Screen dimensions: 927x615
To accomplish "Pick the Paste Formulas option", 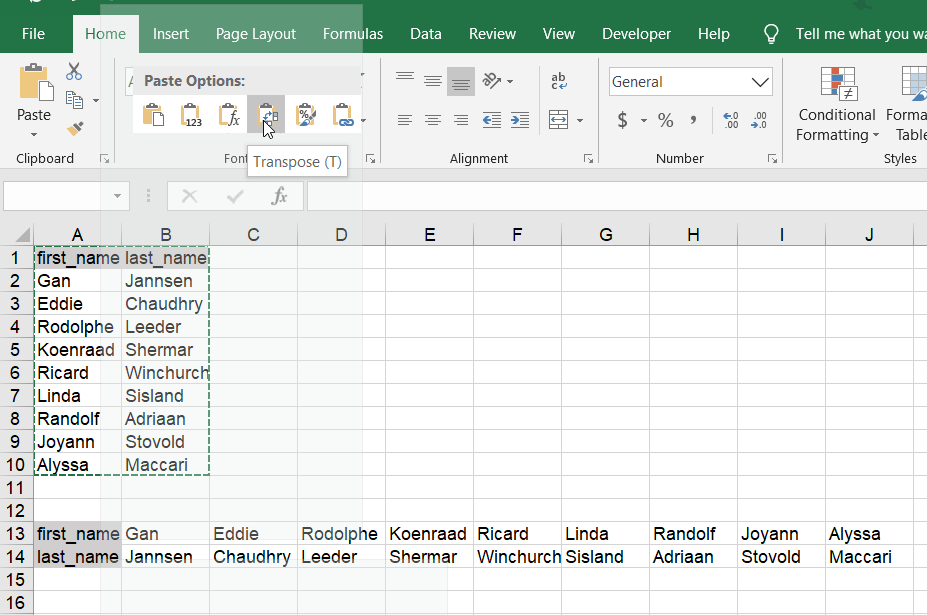I will [229, 114].
